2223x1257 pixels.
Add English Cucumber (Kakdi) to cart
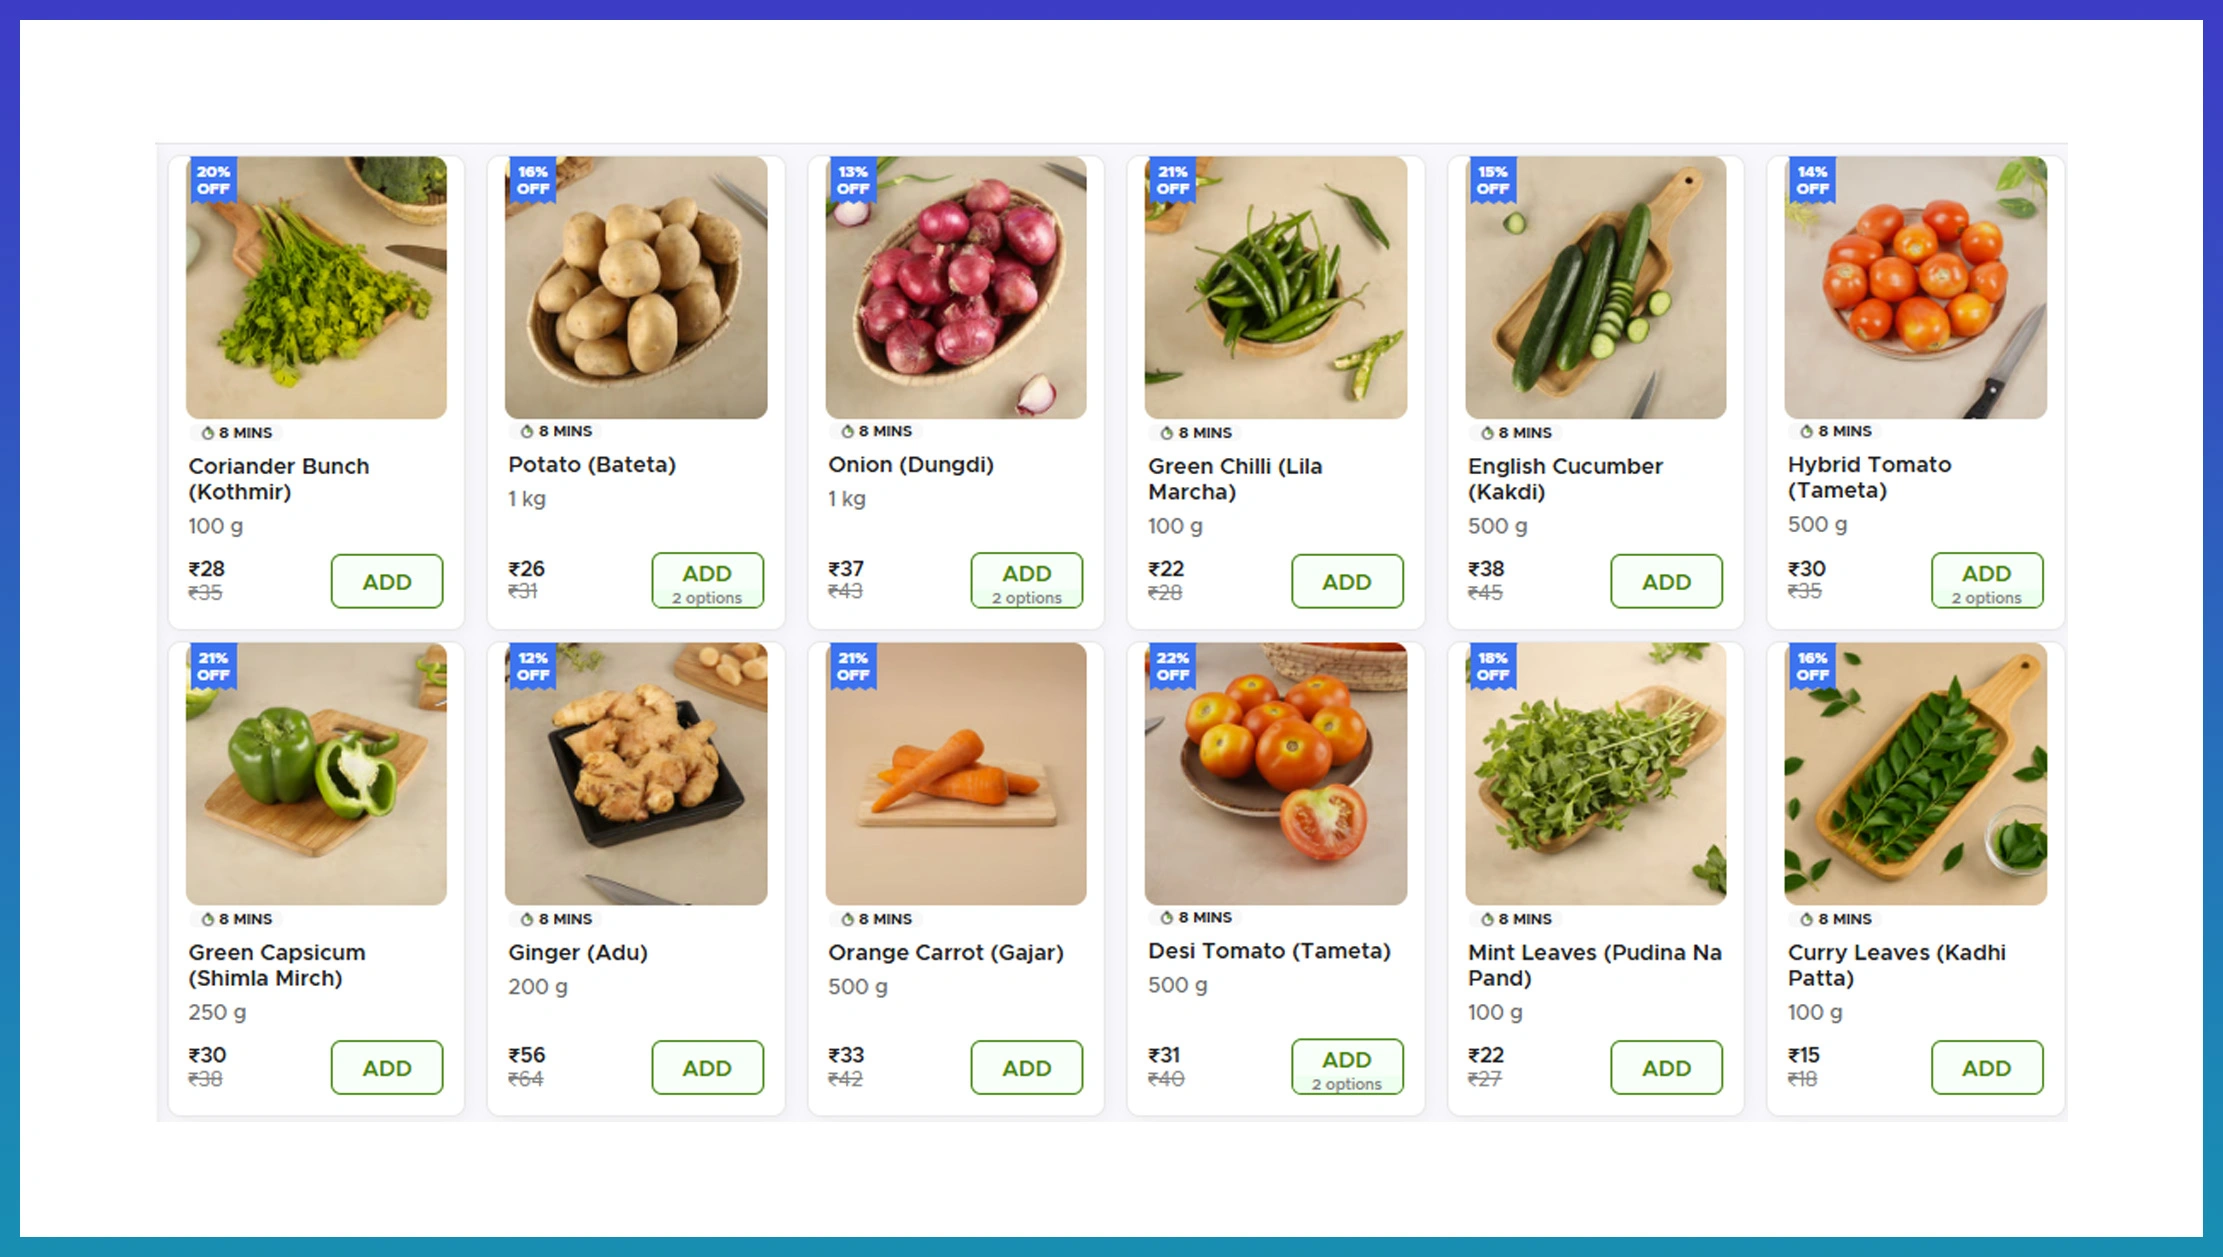tap(1666, 581)
